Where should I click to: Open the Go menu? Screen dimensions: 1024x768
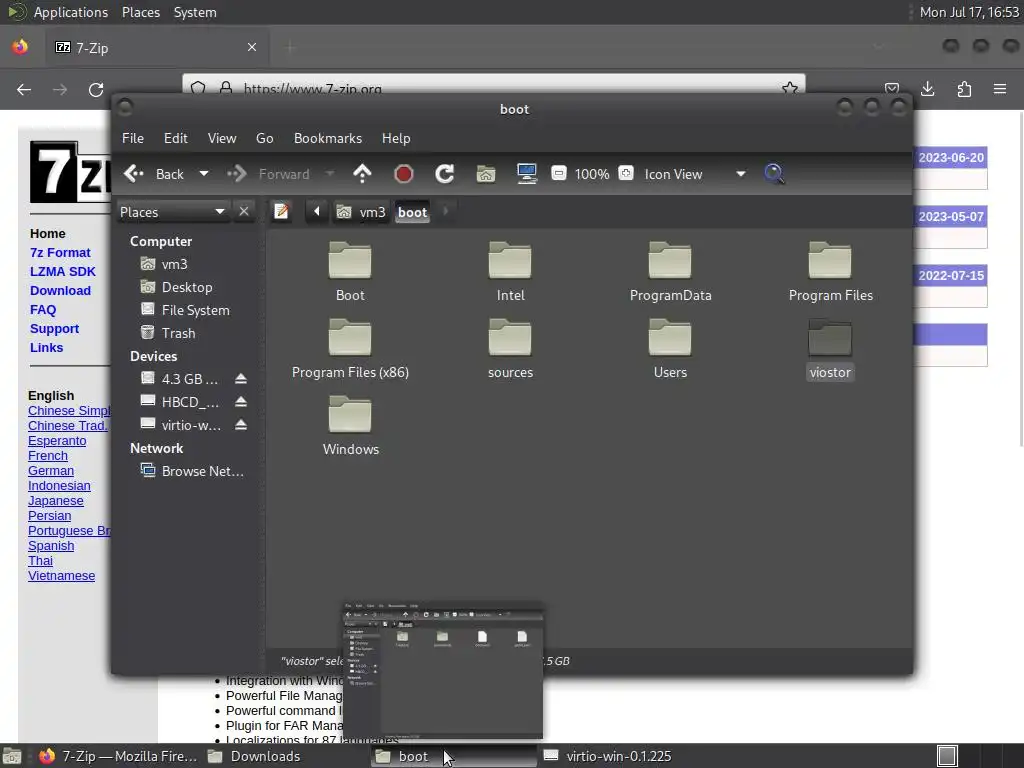pos(264,138)
